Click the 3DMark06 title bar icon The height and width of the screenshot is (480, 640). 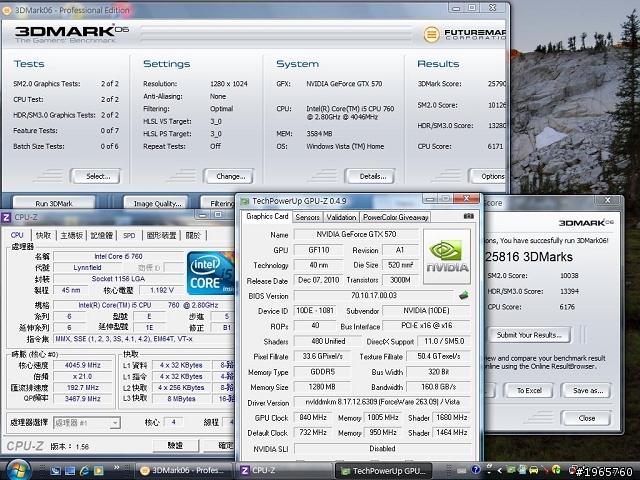pyautogui.click(x=7, y=10)
